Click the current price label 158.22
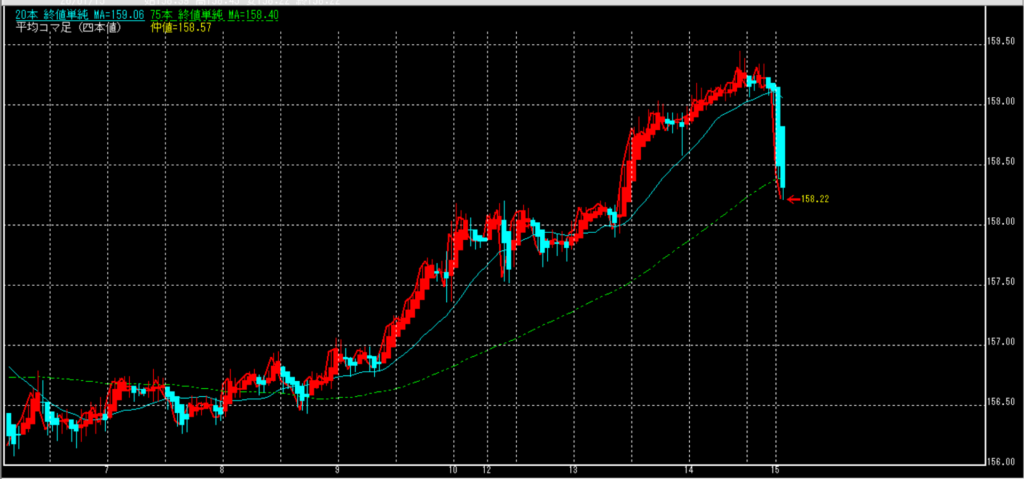 [818, 199]
